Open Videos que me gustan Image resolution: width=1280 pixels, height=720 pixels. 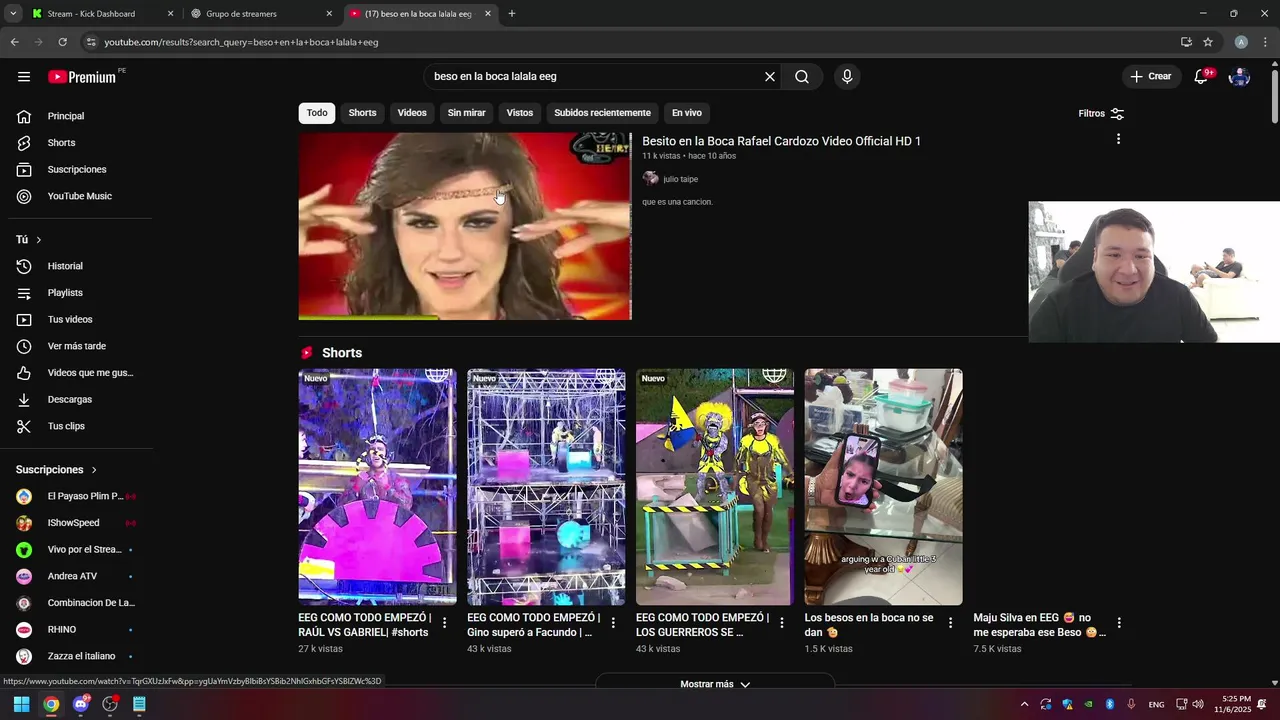pos(76,373)
